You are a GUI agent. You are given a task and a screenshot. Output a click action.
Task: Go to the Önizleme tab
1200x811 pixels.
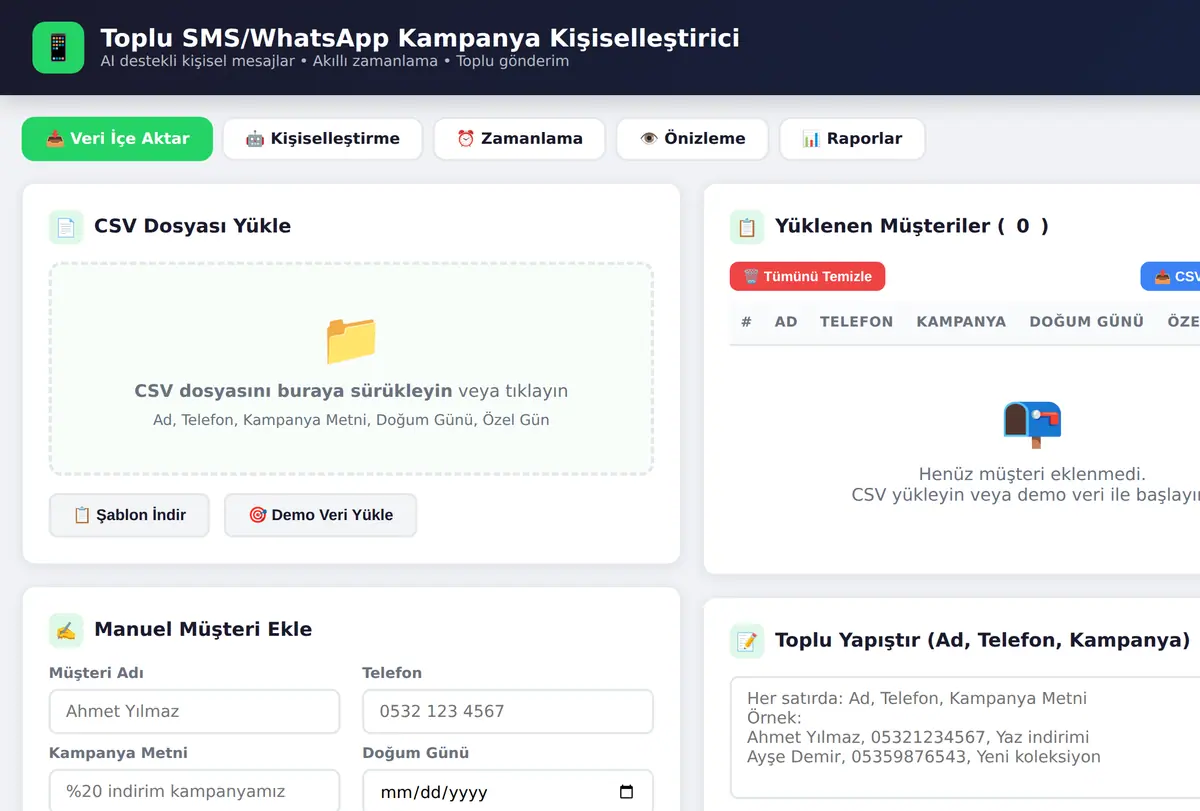[x=692, y=139]
